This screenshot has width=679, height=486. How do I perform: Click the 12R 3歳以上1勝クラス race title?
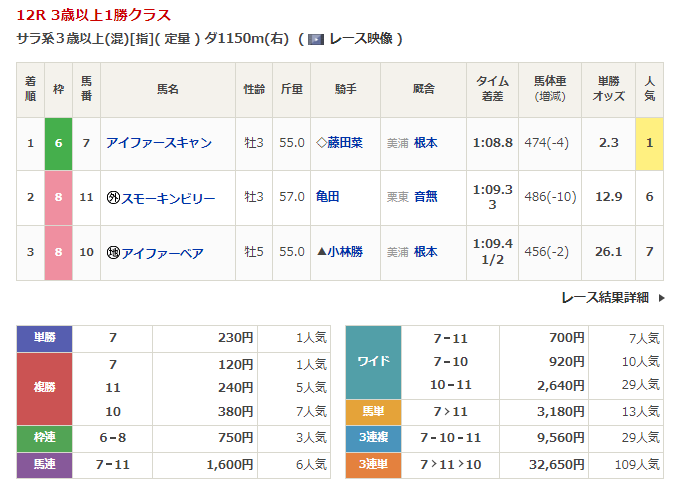94,16
